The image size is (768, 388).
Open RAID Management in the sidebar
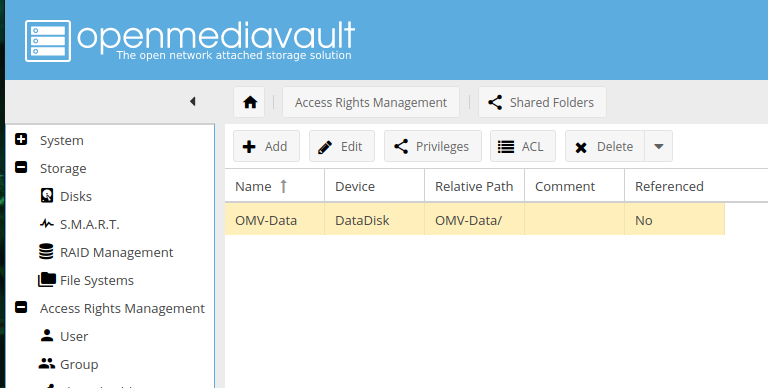[x=117, y=252]
